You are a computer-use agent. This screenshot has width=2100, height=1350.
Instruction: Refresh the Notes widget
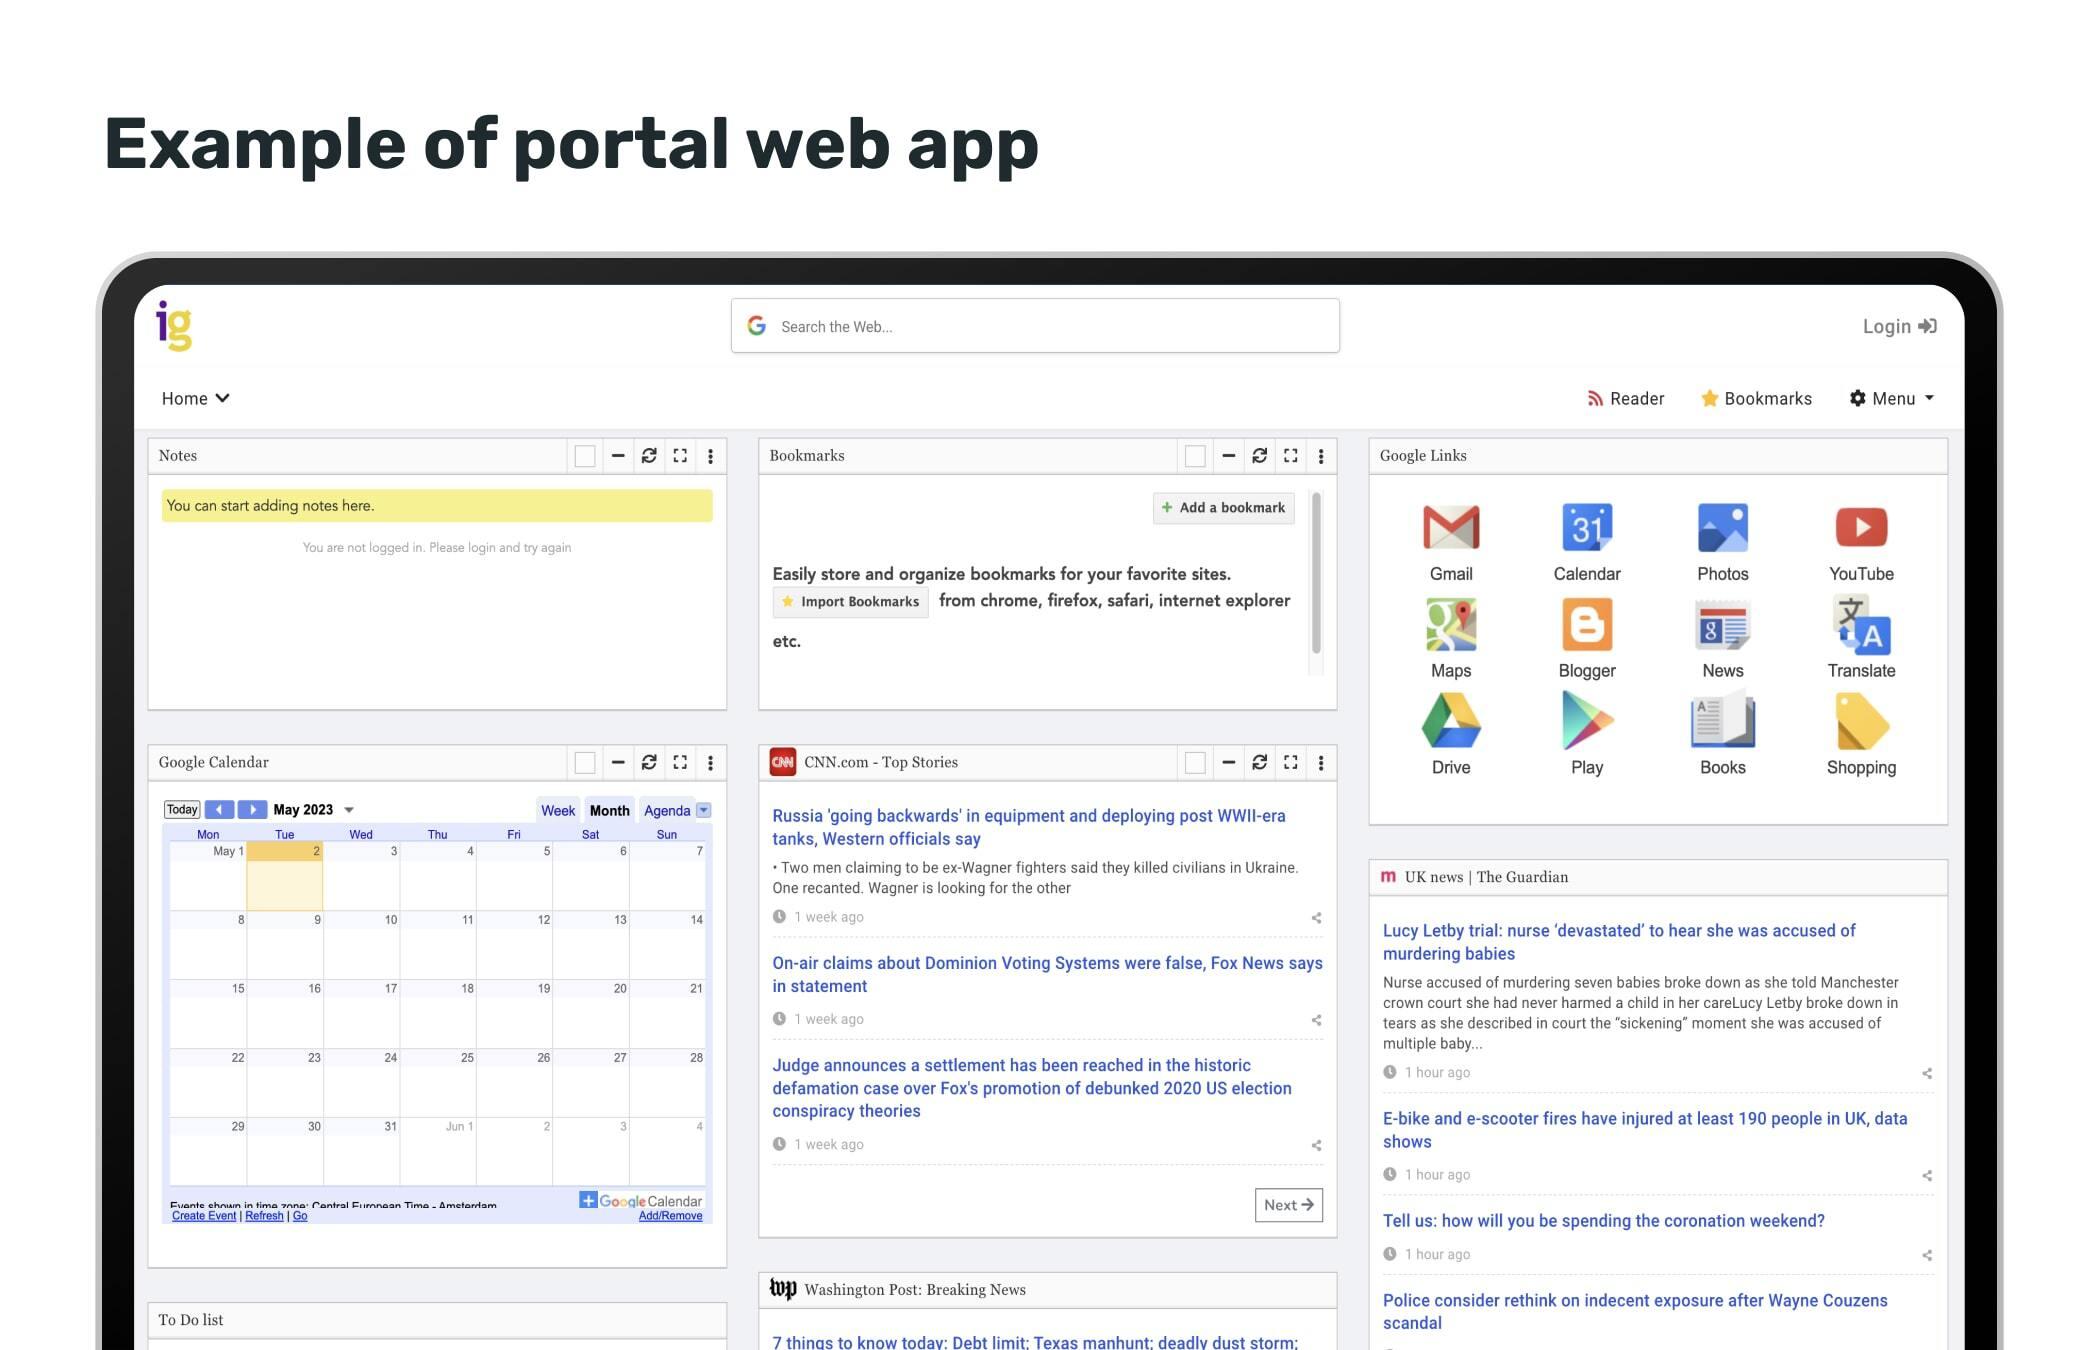(649, 456)
